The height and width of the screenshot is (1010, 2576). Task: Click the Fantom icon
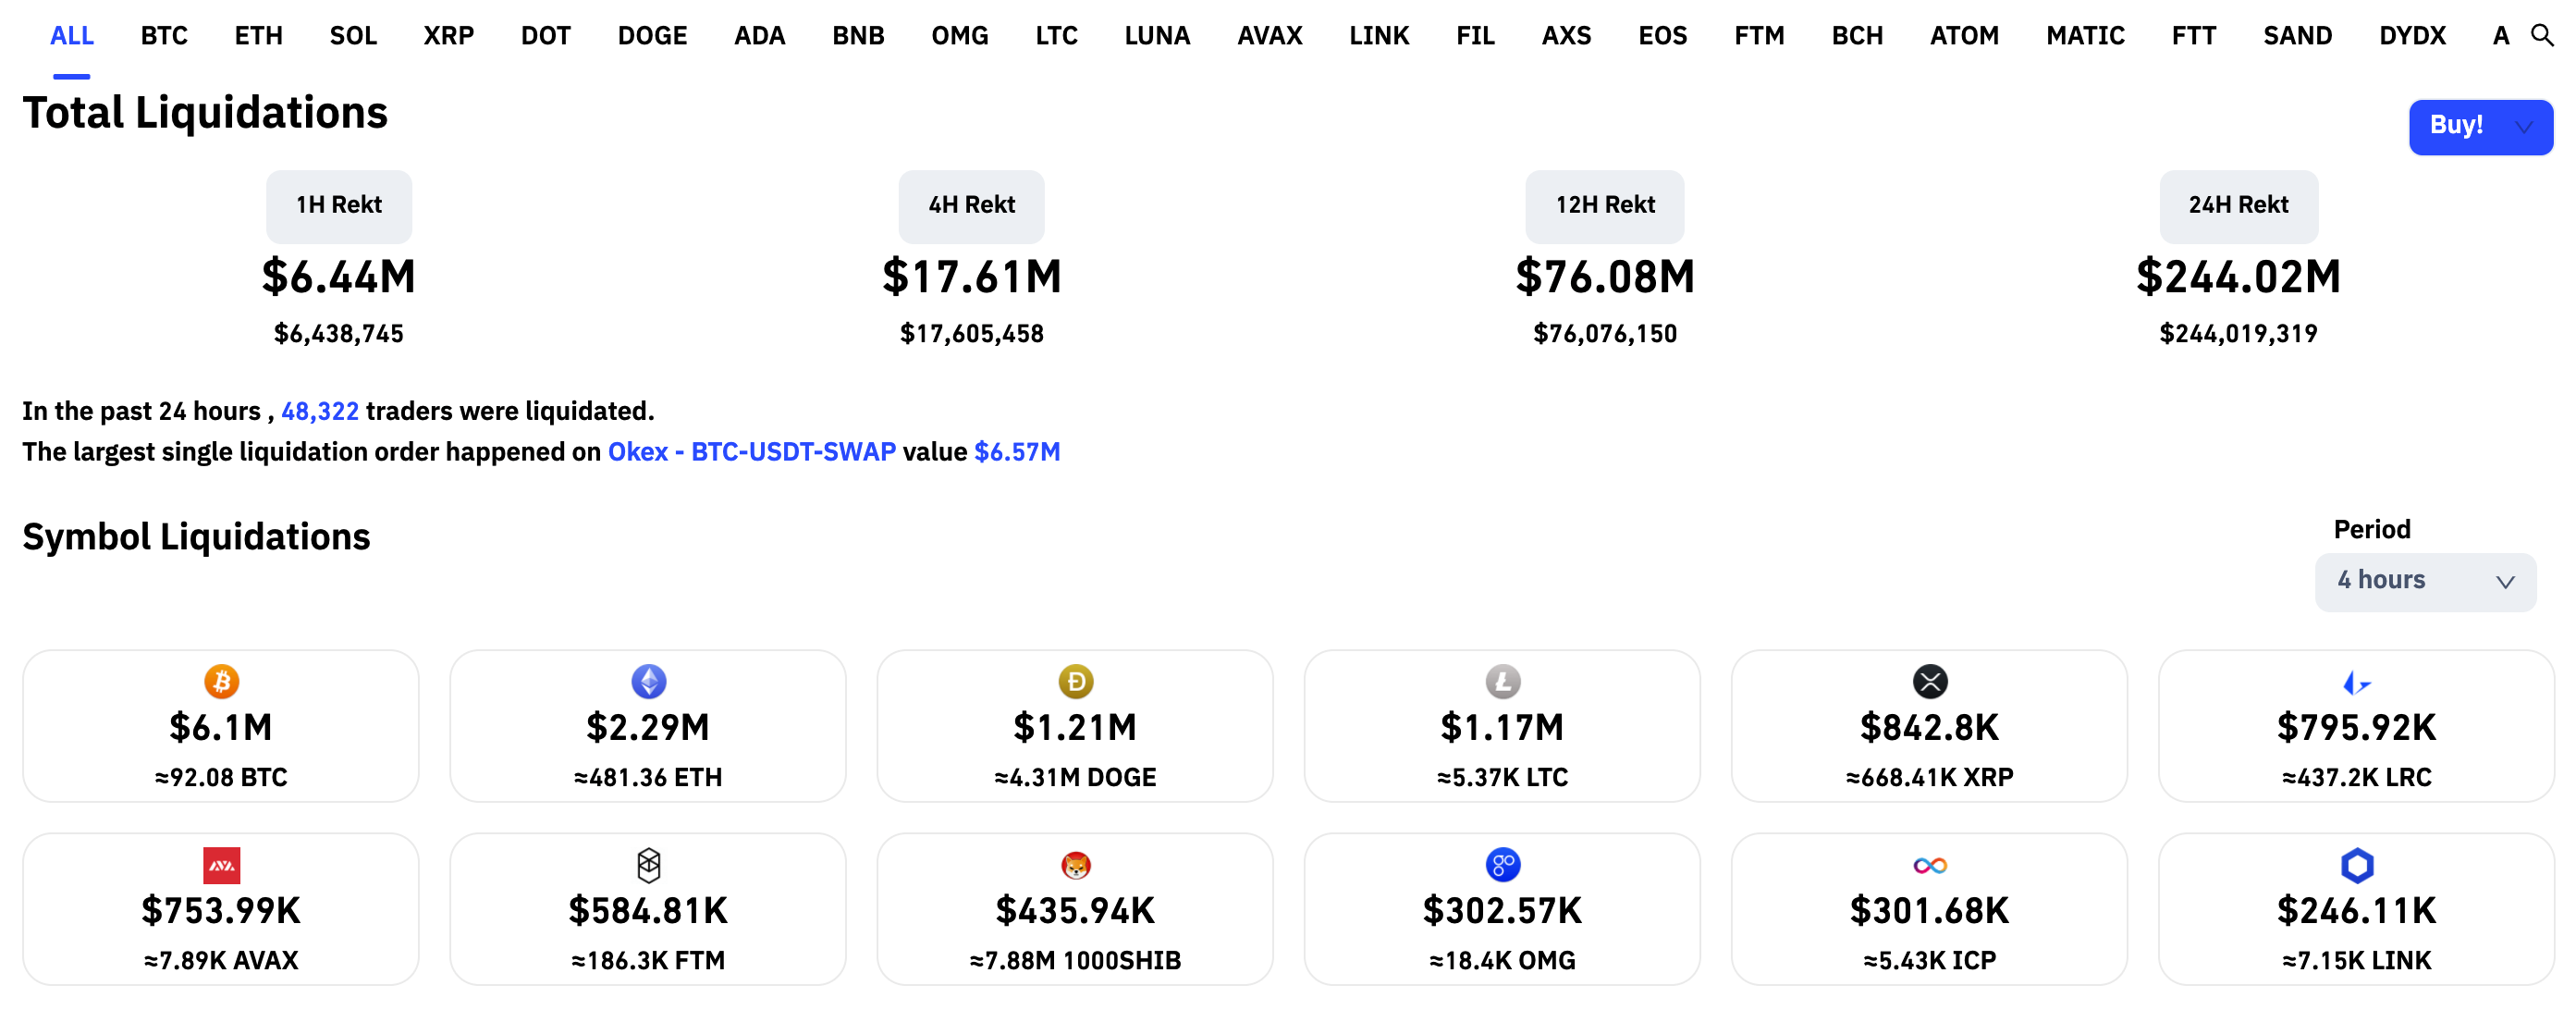pos(649,865)
